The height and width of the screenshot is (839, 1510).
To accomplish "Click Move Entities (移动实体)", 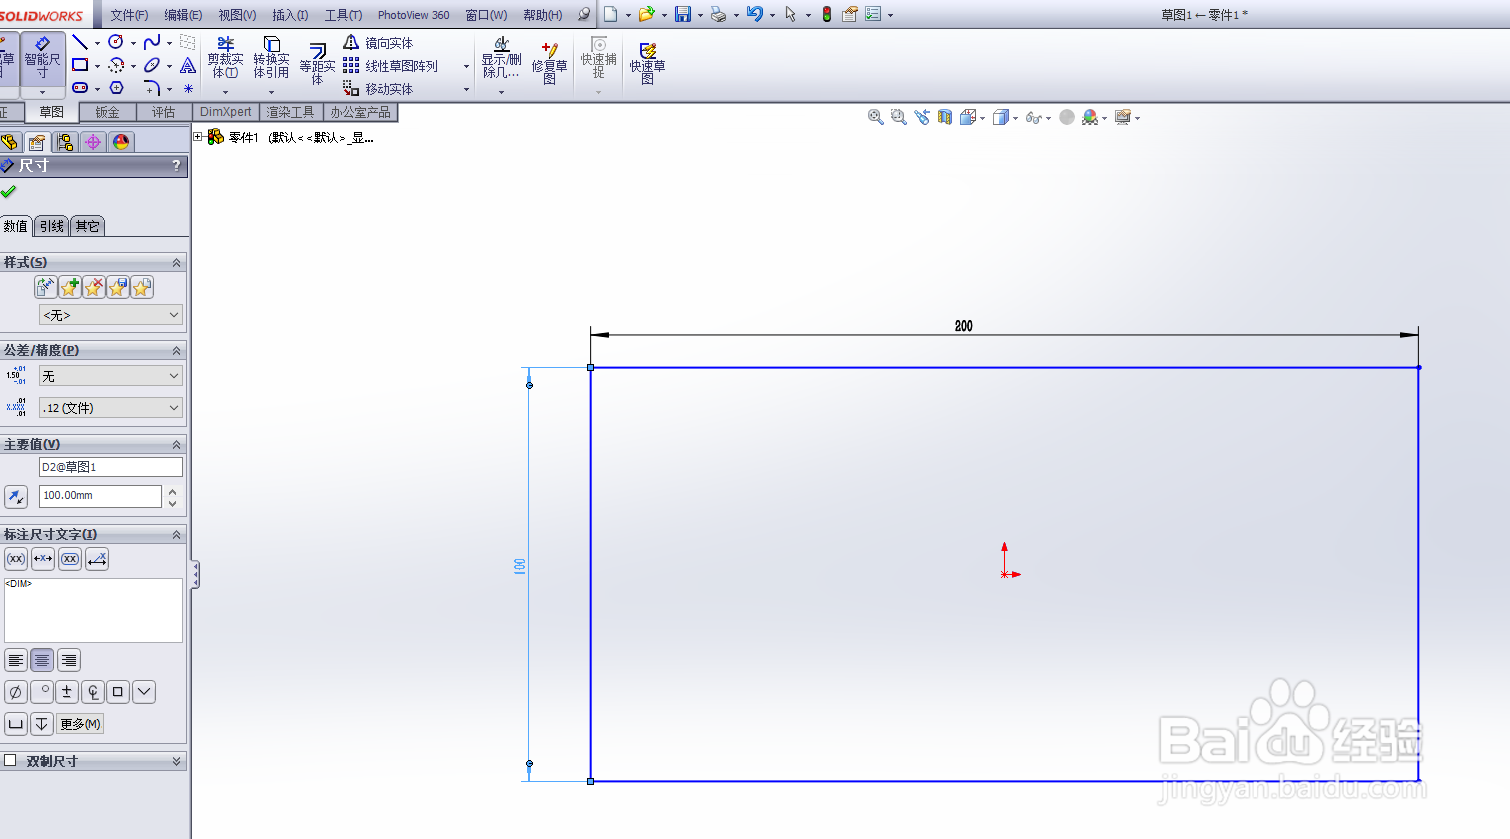I will [x=378, y=88].
